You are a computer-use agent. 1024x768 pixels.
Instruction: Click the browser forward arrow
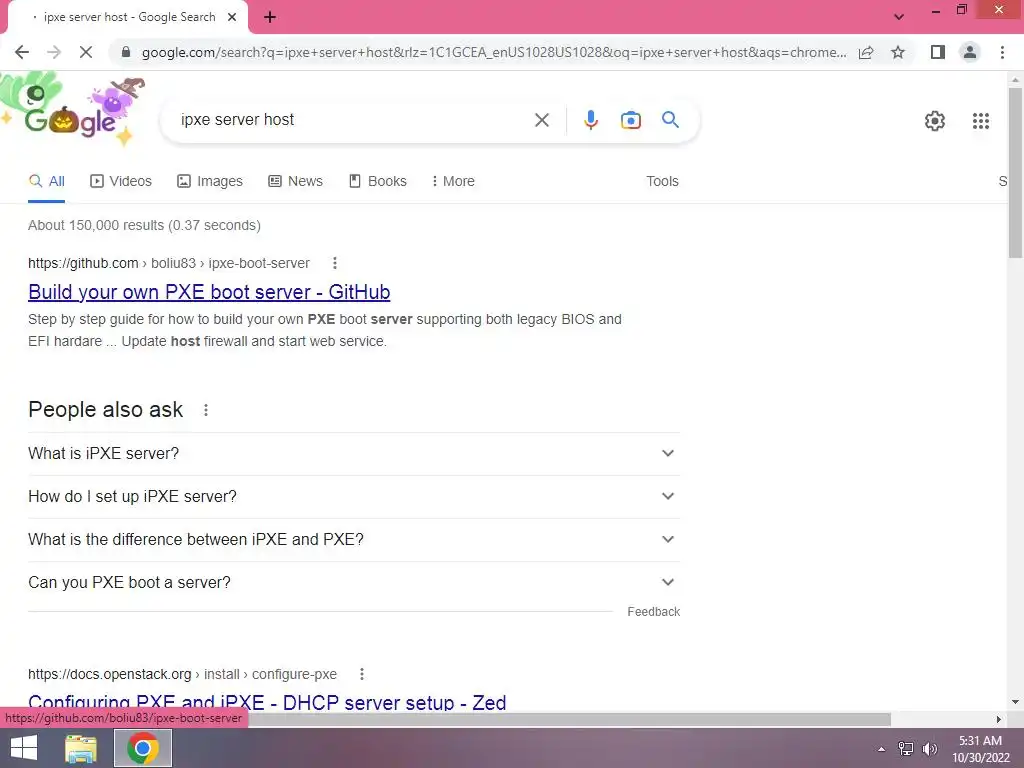[54, 52]
